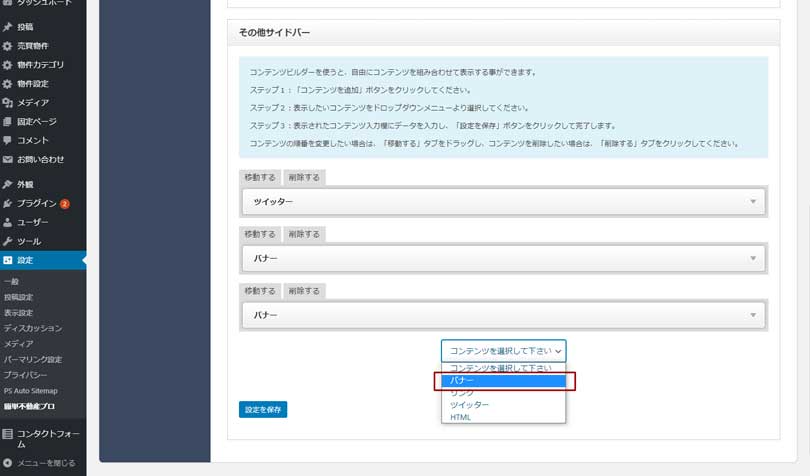Click the コメント speech bubble icon
810x476 pixels.
8,141
